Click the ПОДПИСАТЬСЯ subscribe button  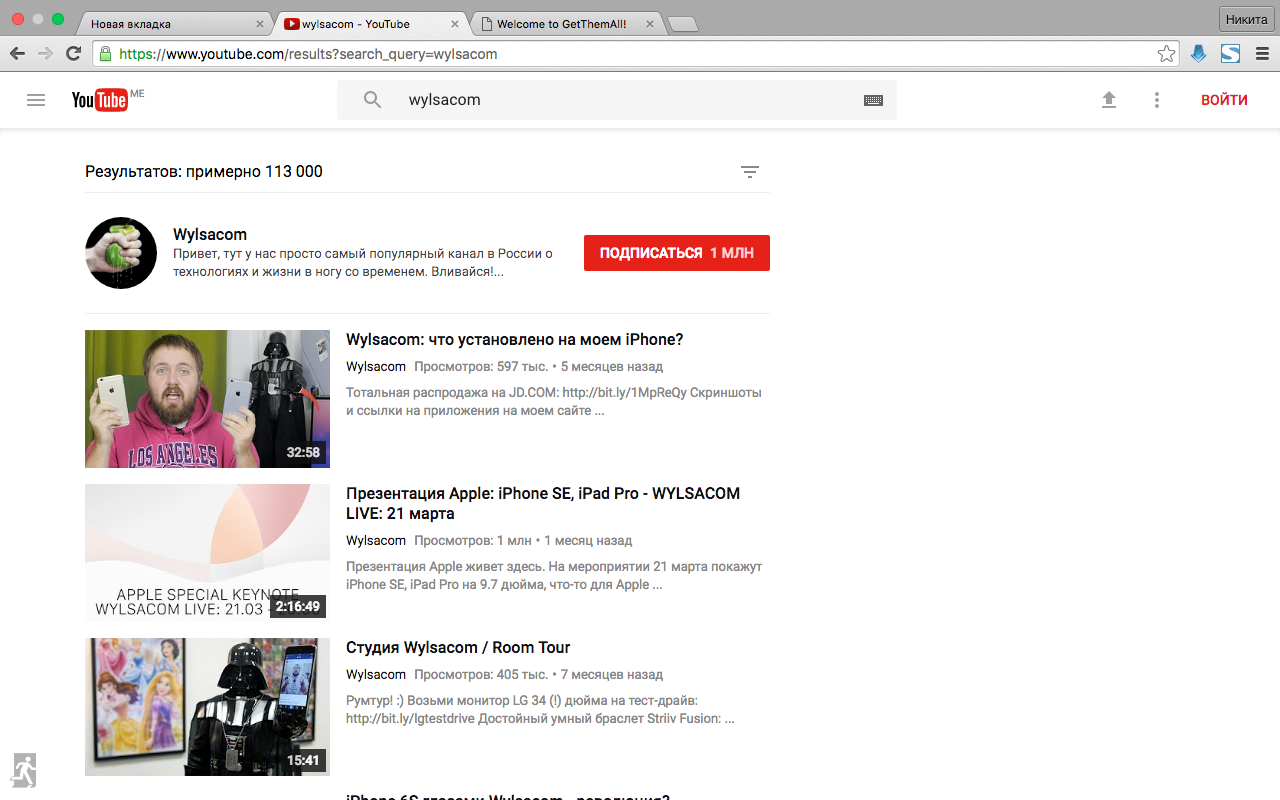(x=677, y=253)
